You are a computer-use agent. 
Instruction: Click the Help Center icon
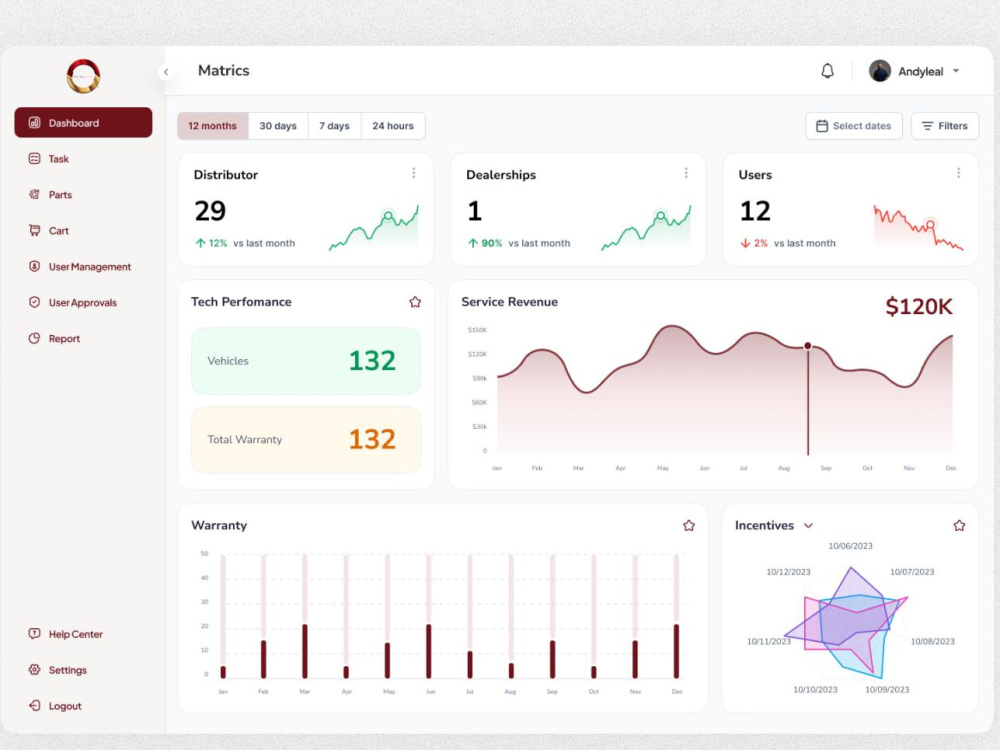point(34,633)
